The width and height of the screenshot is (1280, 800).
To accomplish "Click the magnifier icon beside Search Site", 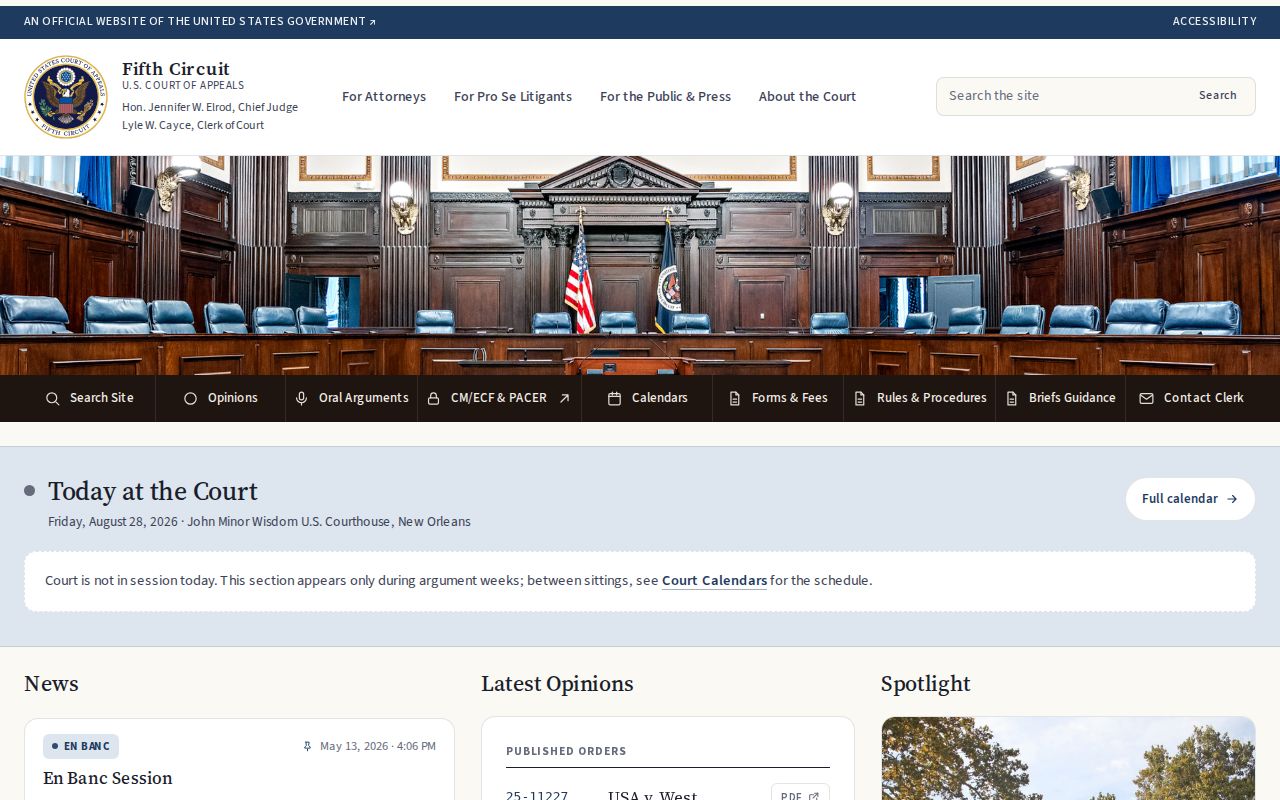I will coord(52,398).
